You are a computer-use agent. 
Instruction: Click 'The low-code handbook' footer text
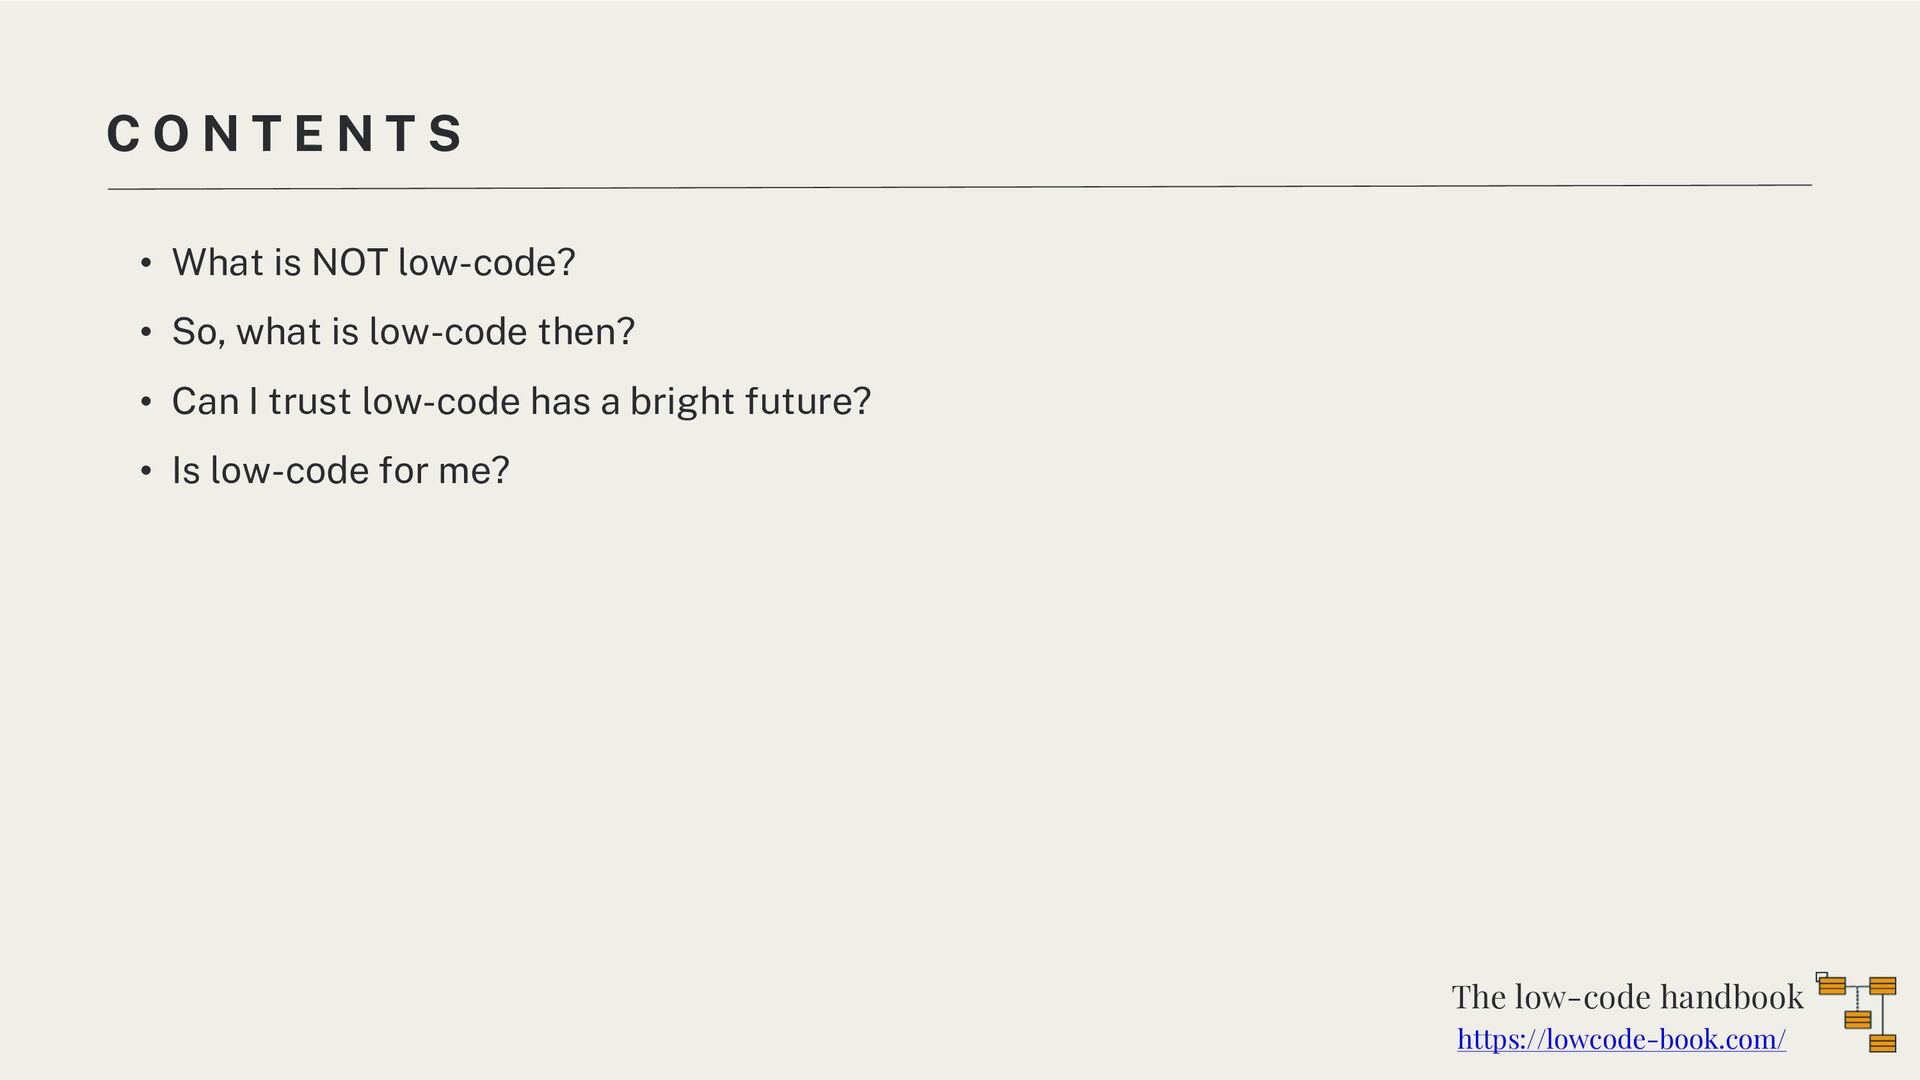(1627, 996)
